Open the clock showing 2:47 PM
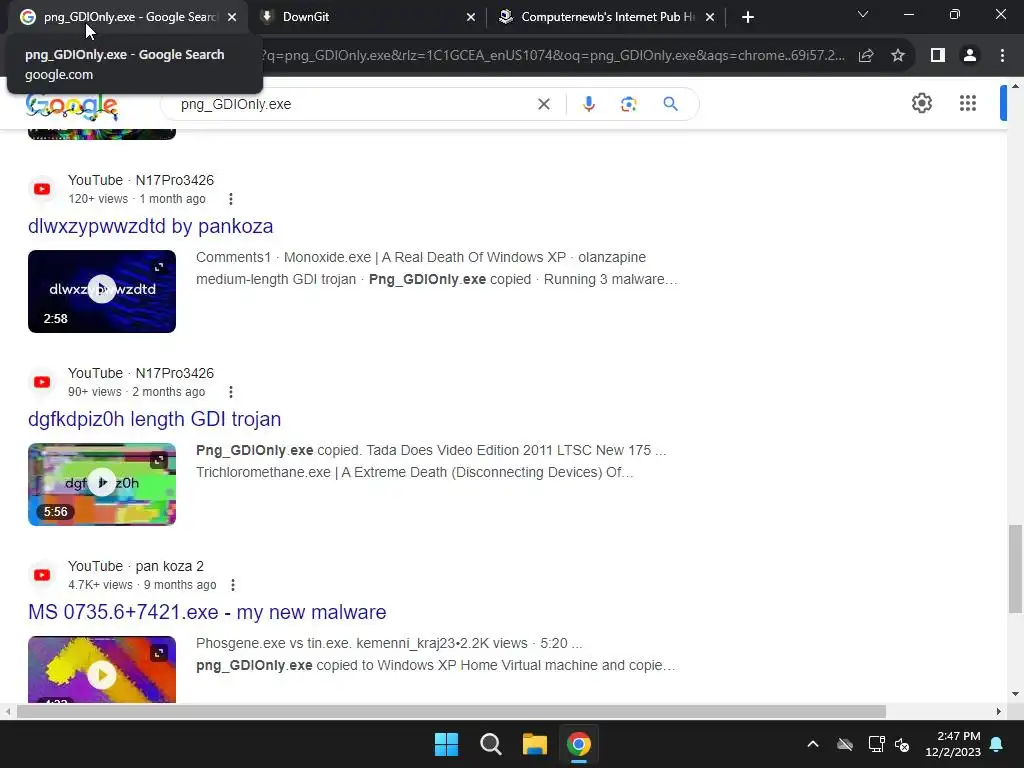This screenshot has height=768, width=1024. point(953,744)
